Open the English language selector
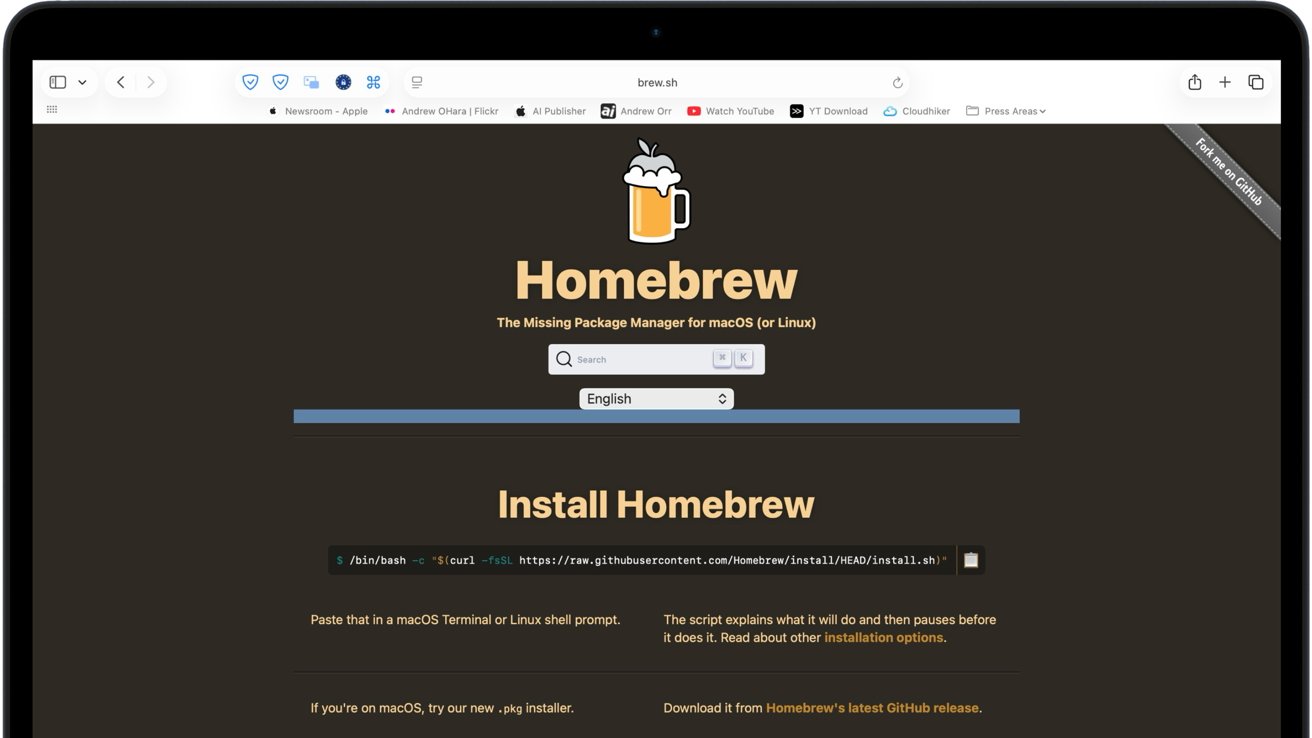Screen dimensions: 1312x738 pyautogui.click(x=656, y=398)
